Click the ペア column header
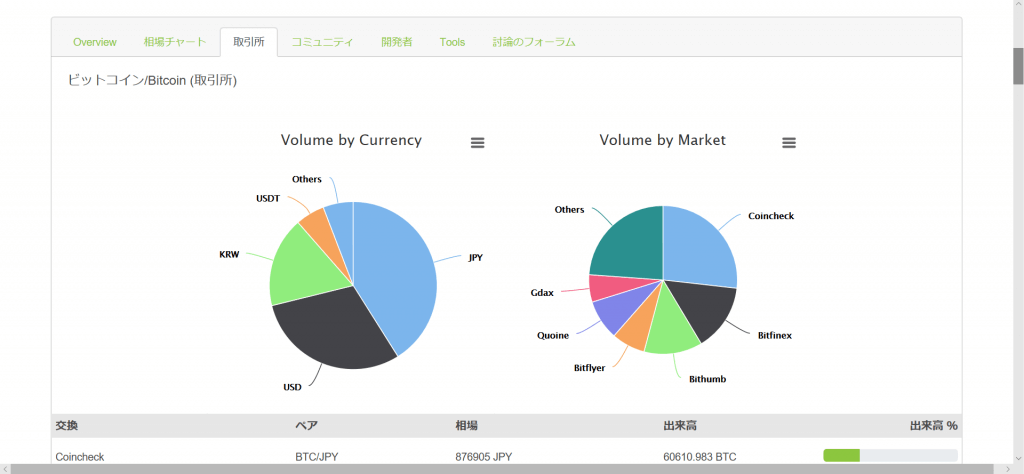 [x=306, y=426]
